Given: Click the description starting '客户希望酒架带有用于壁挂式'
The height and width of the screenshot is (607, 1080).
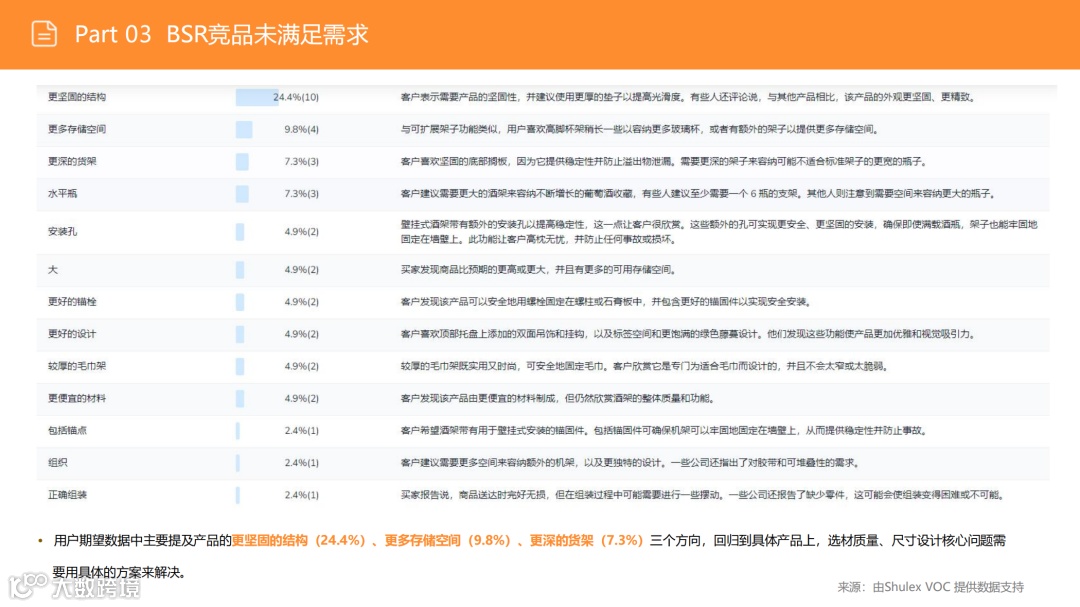Looking at the screenshot, I should [x=664, y=431].
